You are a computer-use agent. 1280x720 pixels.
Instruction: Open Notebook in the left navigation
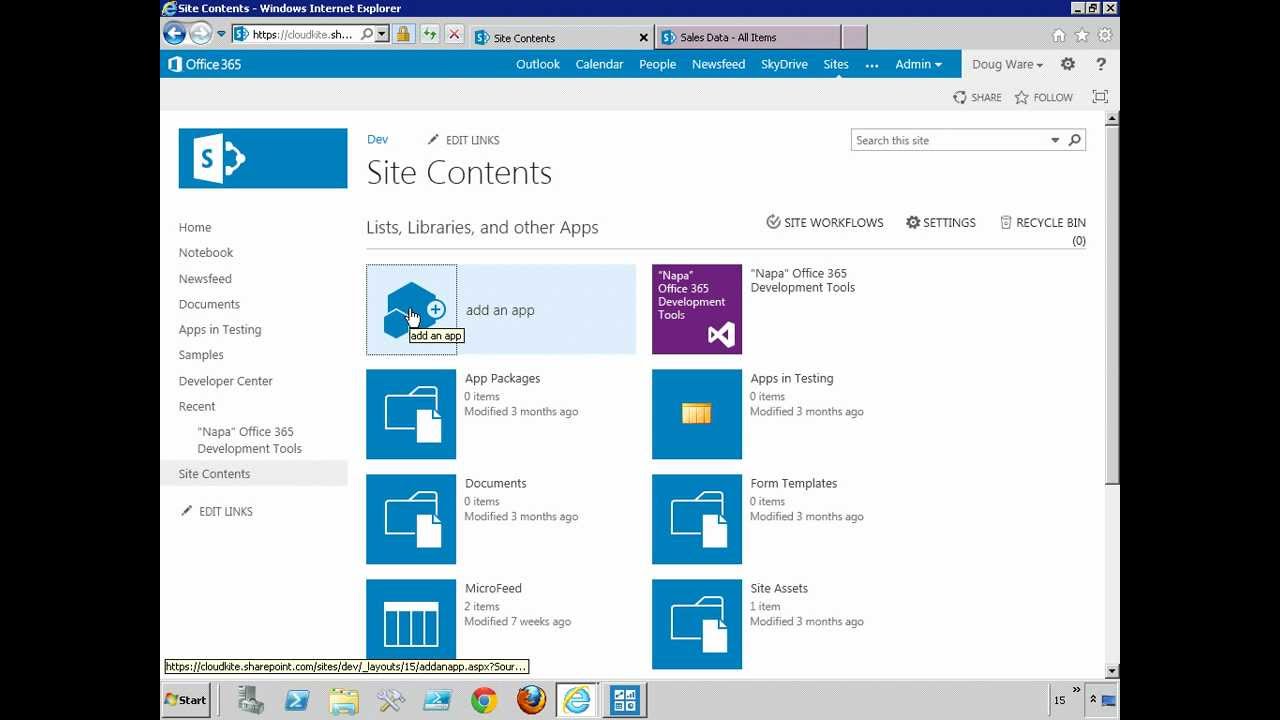click(206, 253)
